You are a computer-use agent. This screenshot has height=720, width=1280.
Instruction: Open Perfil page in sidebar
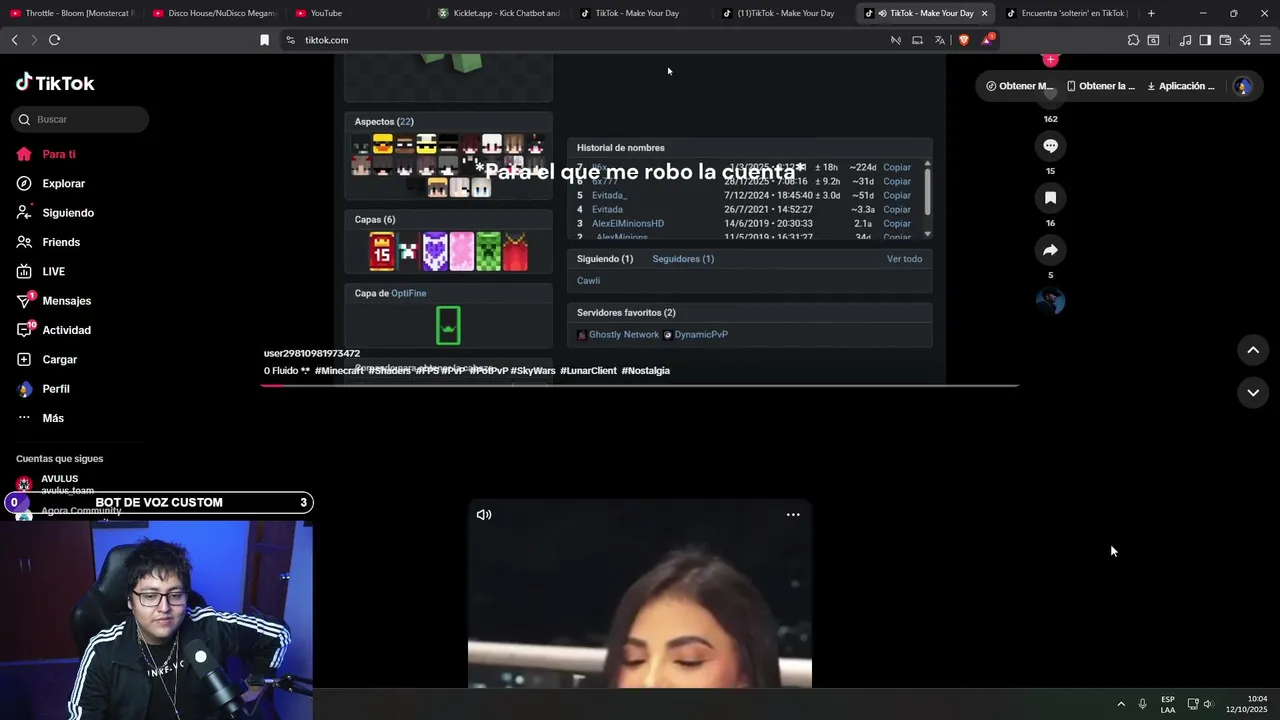(x=43, y=388)
